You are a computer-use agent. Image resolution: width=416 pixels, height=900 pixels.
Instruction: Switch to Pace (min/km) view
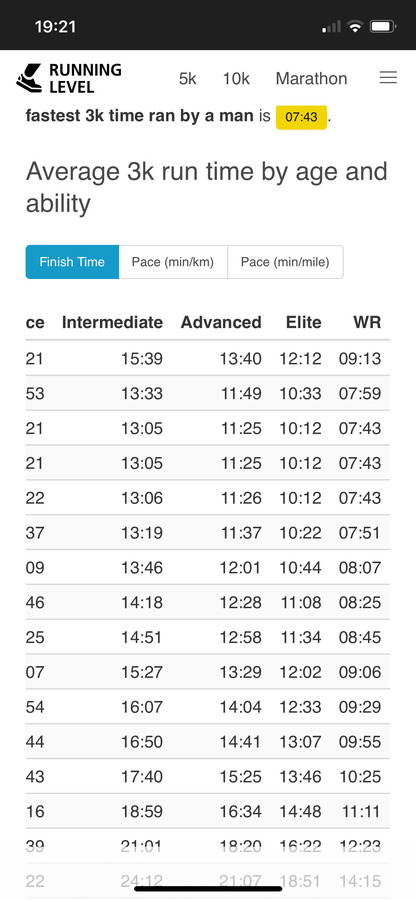173,262
